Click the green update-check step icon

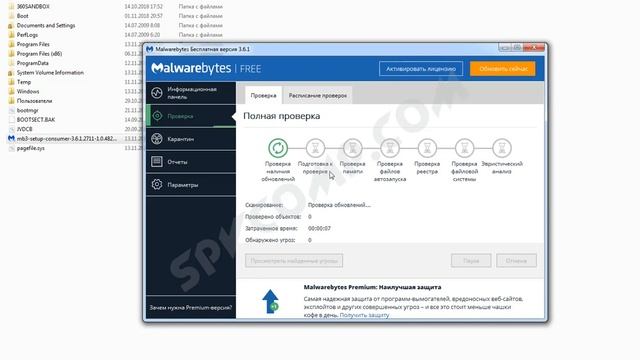coord(278,148)
